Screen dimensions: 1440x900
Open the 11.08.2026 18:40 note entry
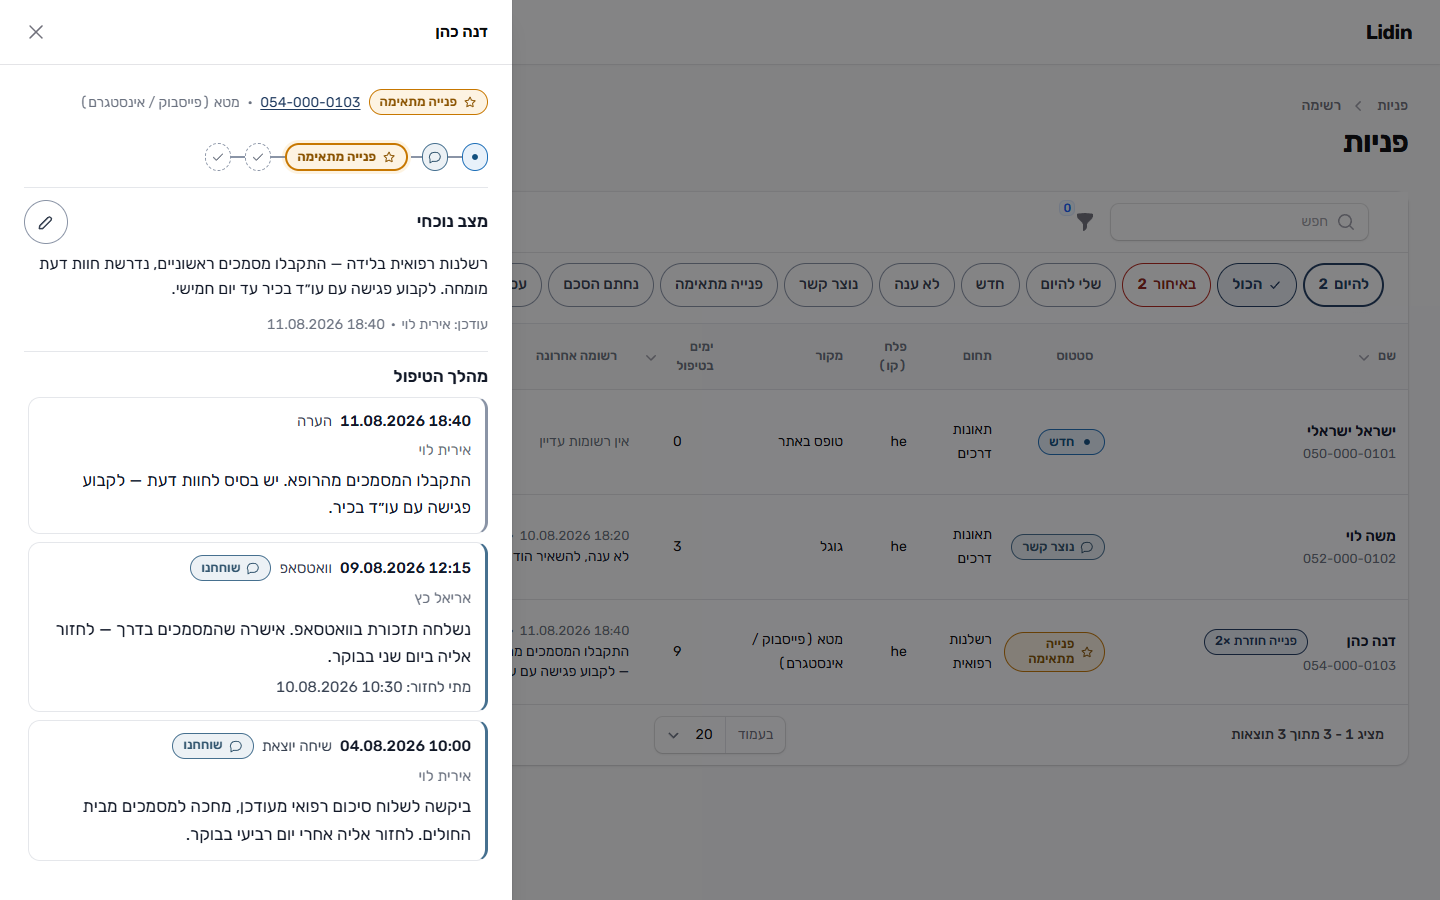click(258, 465)
